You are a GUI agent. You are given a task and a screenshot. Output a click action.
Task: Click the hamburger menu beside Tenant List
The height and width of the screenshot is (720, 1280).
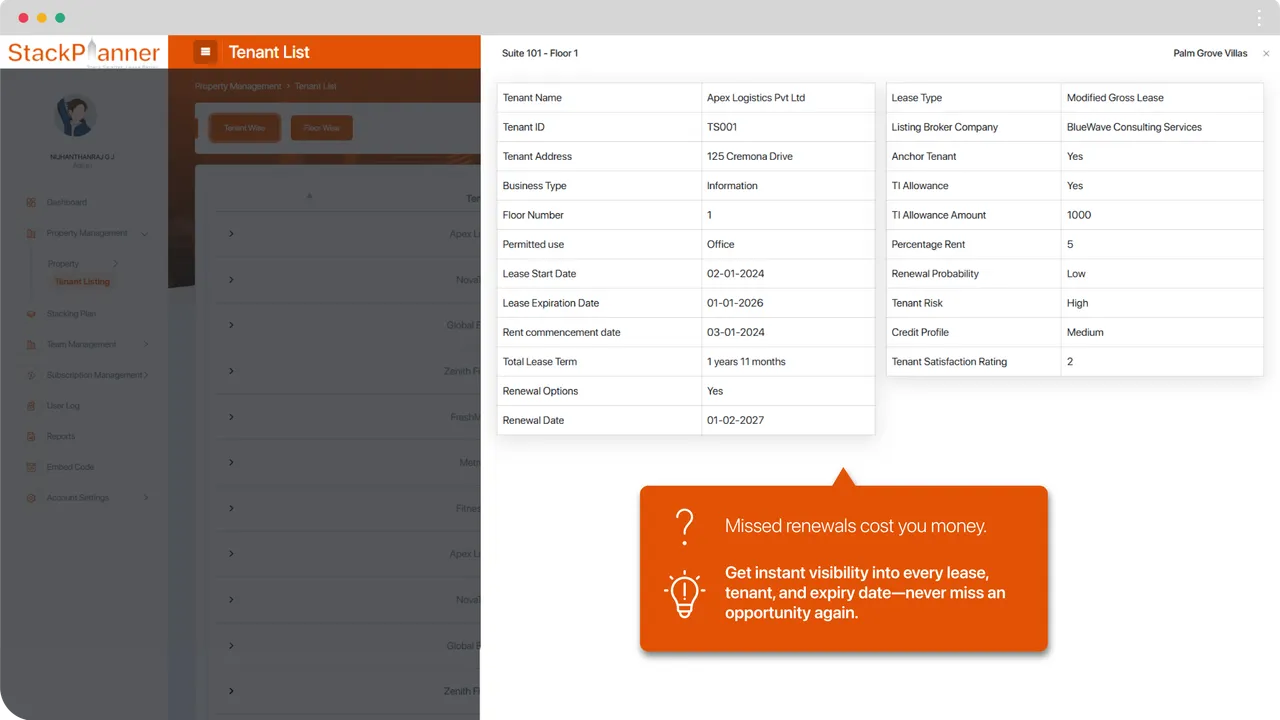(206, 51)
